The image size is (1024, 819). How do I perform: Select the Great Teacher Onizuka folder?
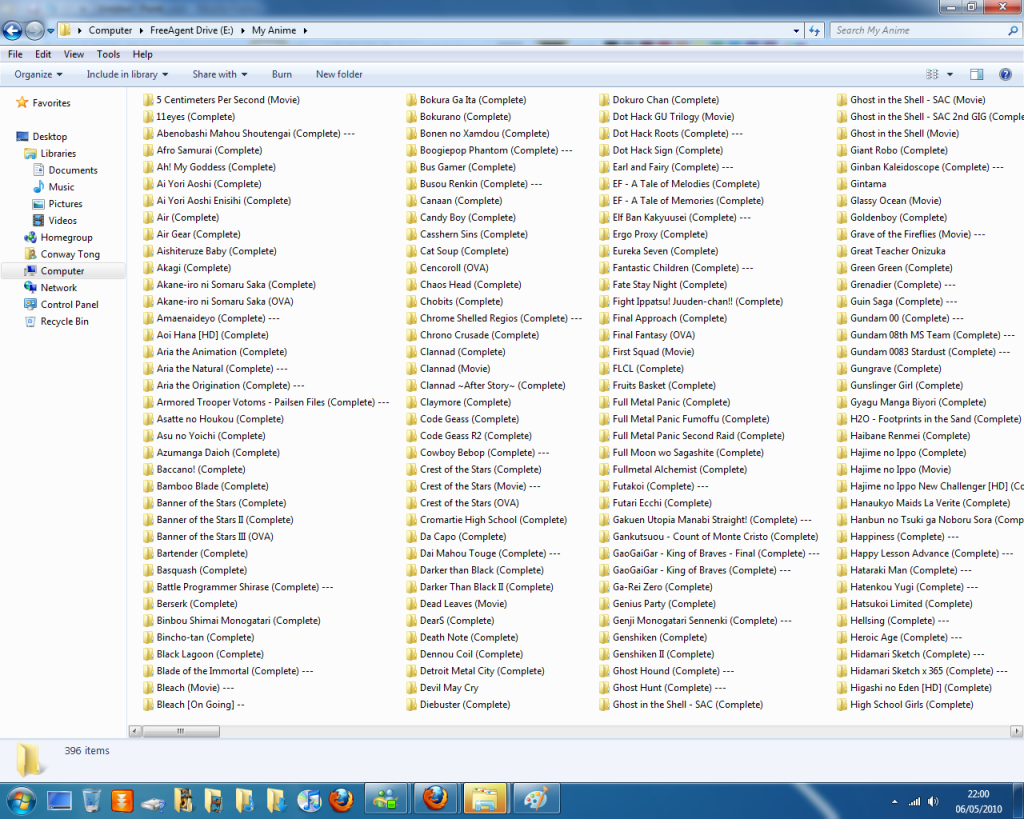click(x=891, y=251)
